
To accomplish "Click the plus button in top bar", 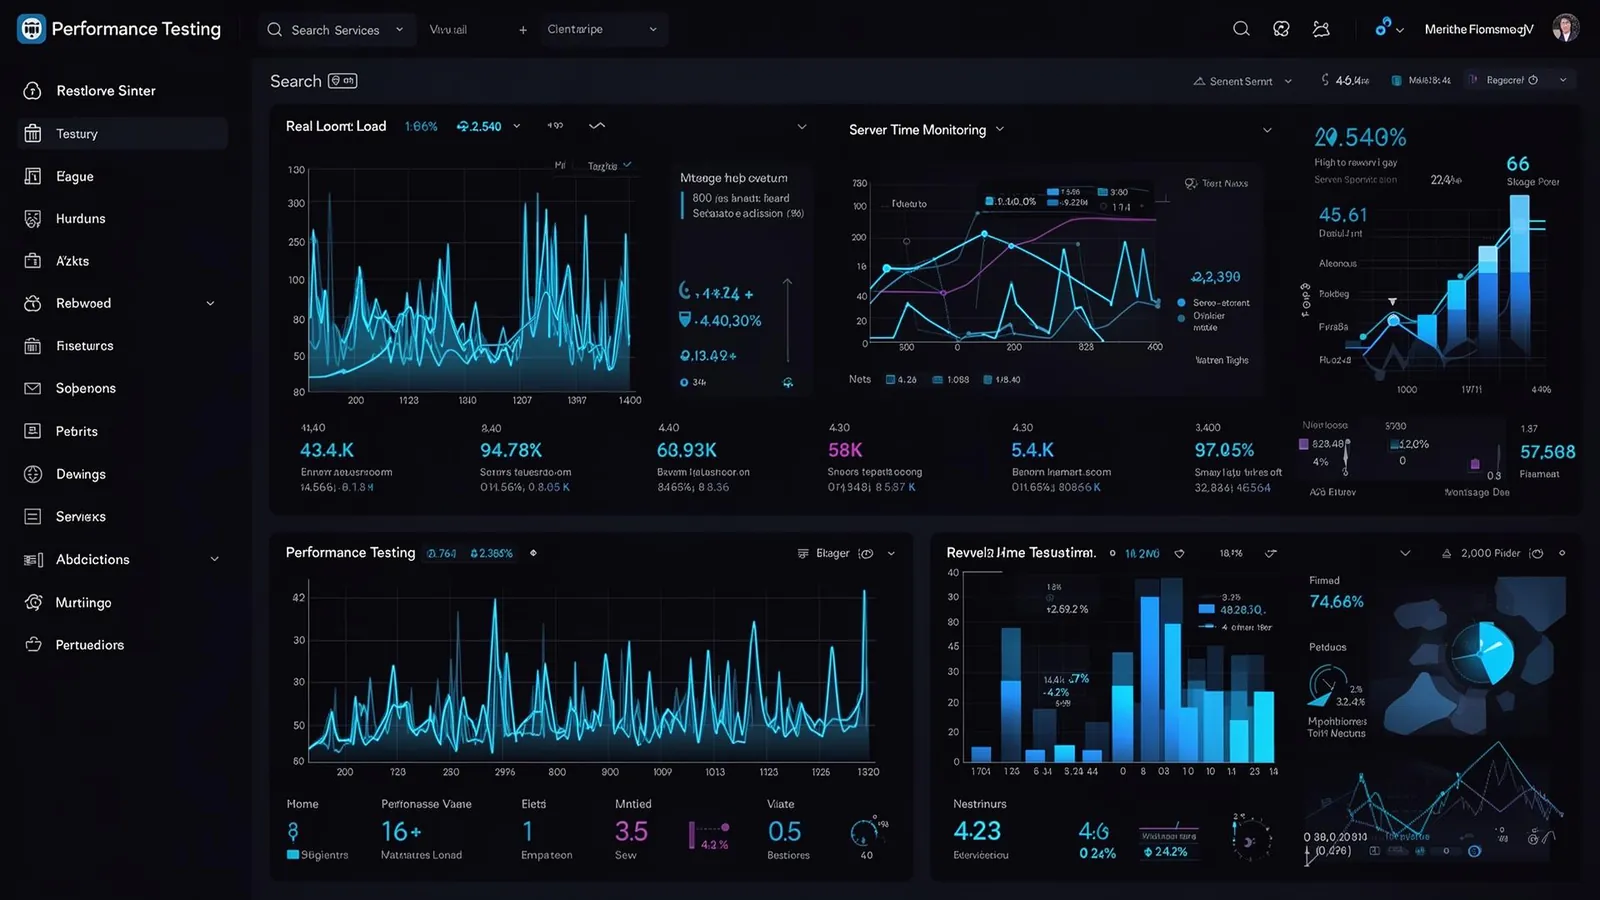I will click(523, 30).
